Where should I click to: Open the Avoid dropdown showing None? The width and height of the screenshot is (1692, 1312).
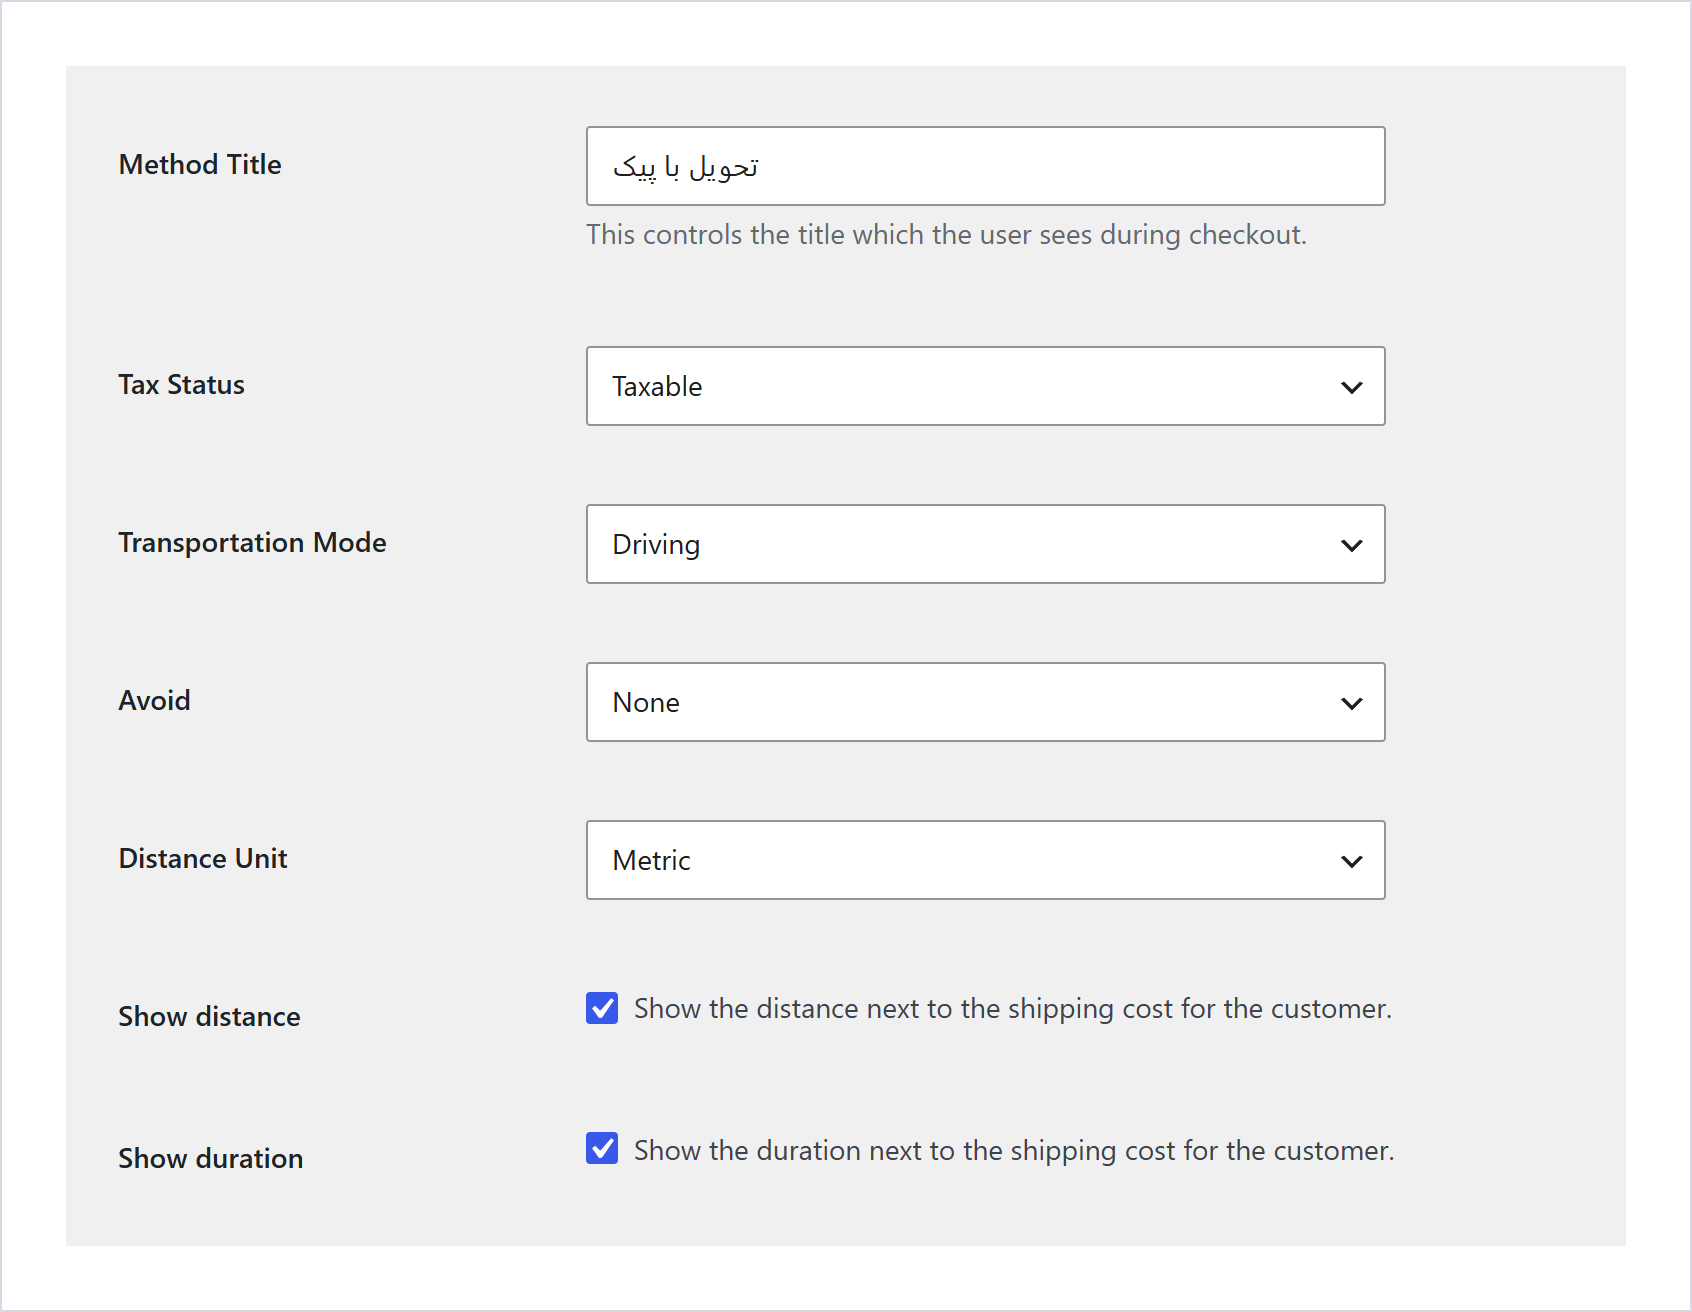(x=985, y=702)
